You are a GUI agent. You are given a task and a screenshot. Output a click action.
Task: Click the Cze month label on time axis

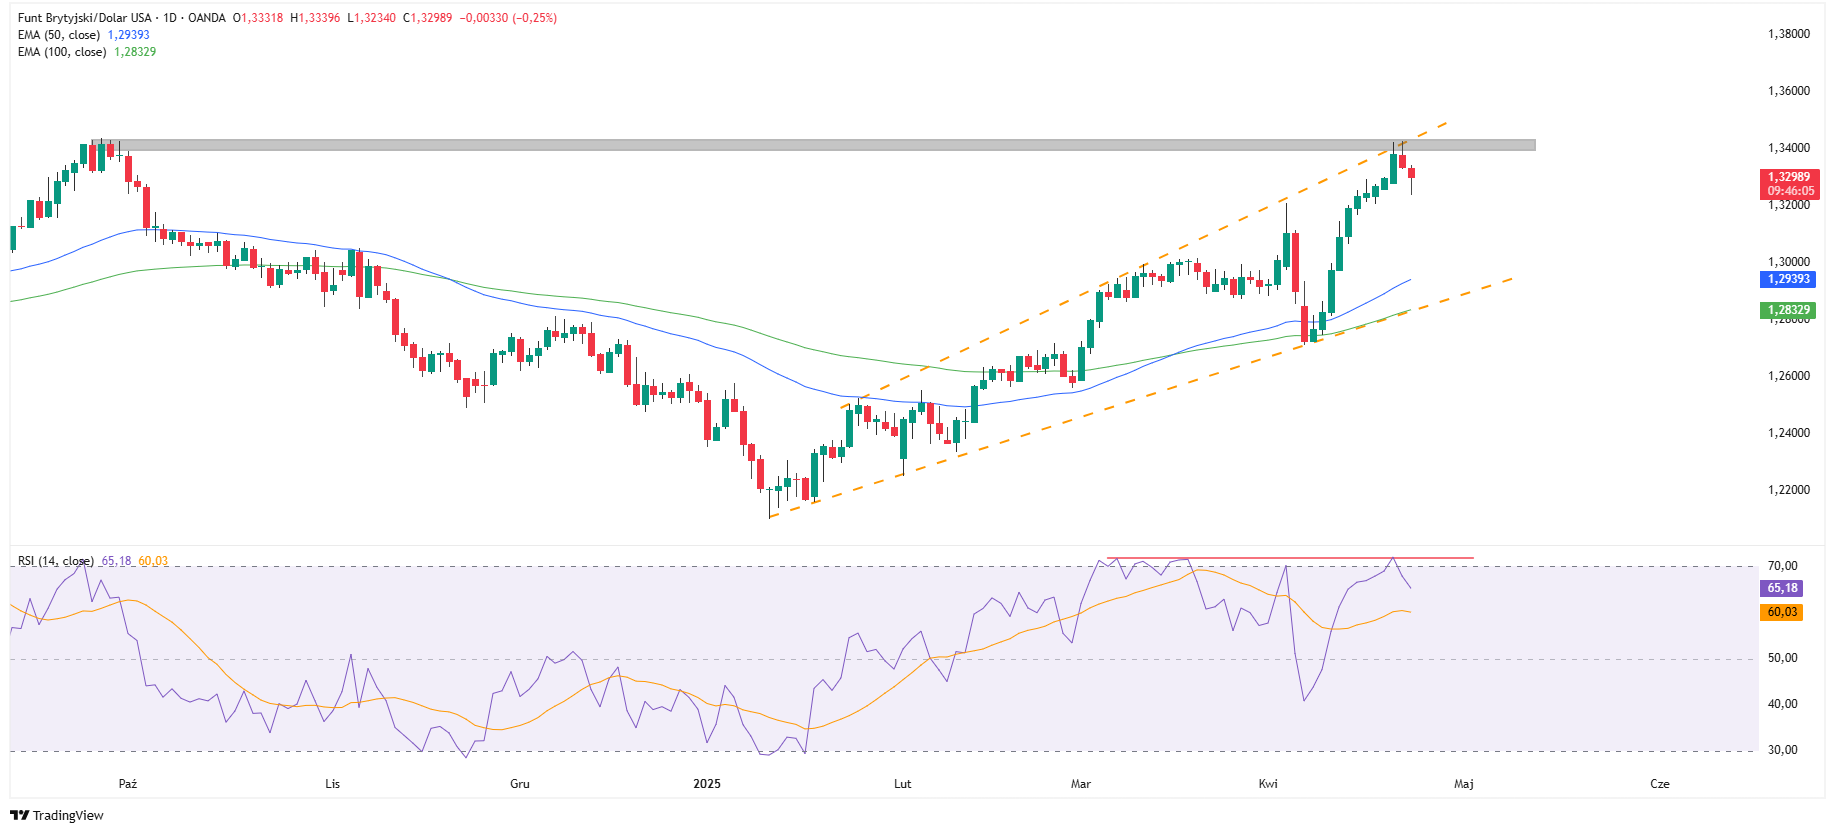pos(1660,783)
